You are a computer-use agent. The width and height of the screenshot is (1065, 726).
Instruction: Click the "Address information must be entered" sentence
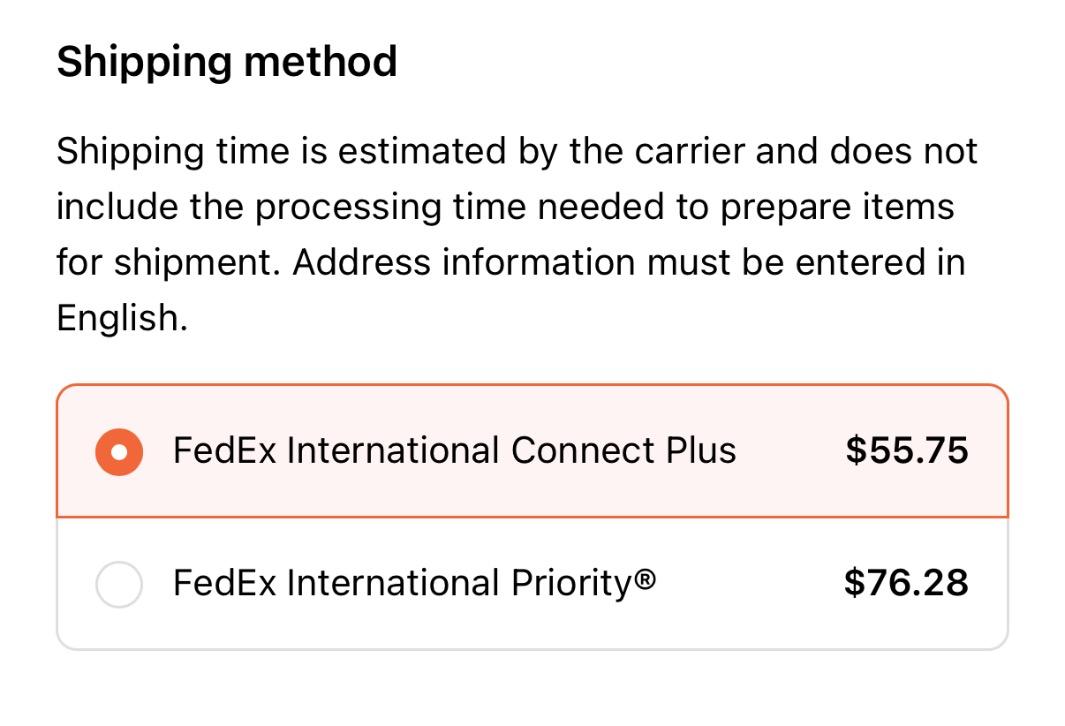(629, 263)
